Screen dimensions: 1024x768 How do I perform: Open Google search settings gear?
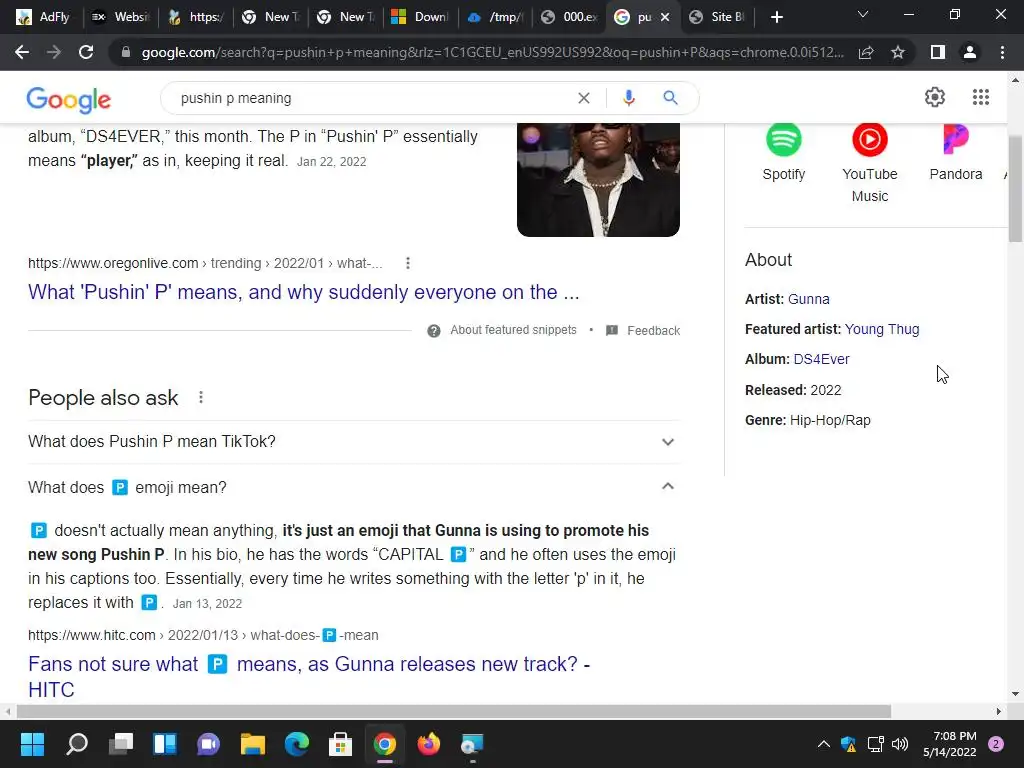pyautogui.click(x=935, y=97)
